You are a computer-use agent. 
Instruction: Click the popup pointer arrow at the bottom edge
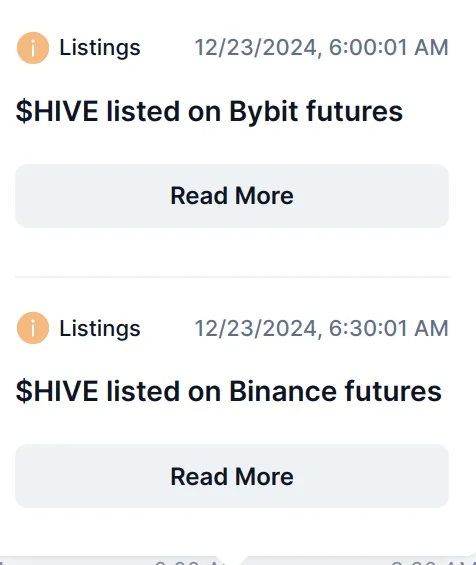point(235,560)
